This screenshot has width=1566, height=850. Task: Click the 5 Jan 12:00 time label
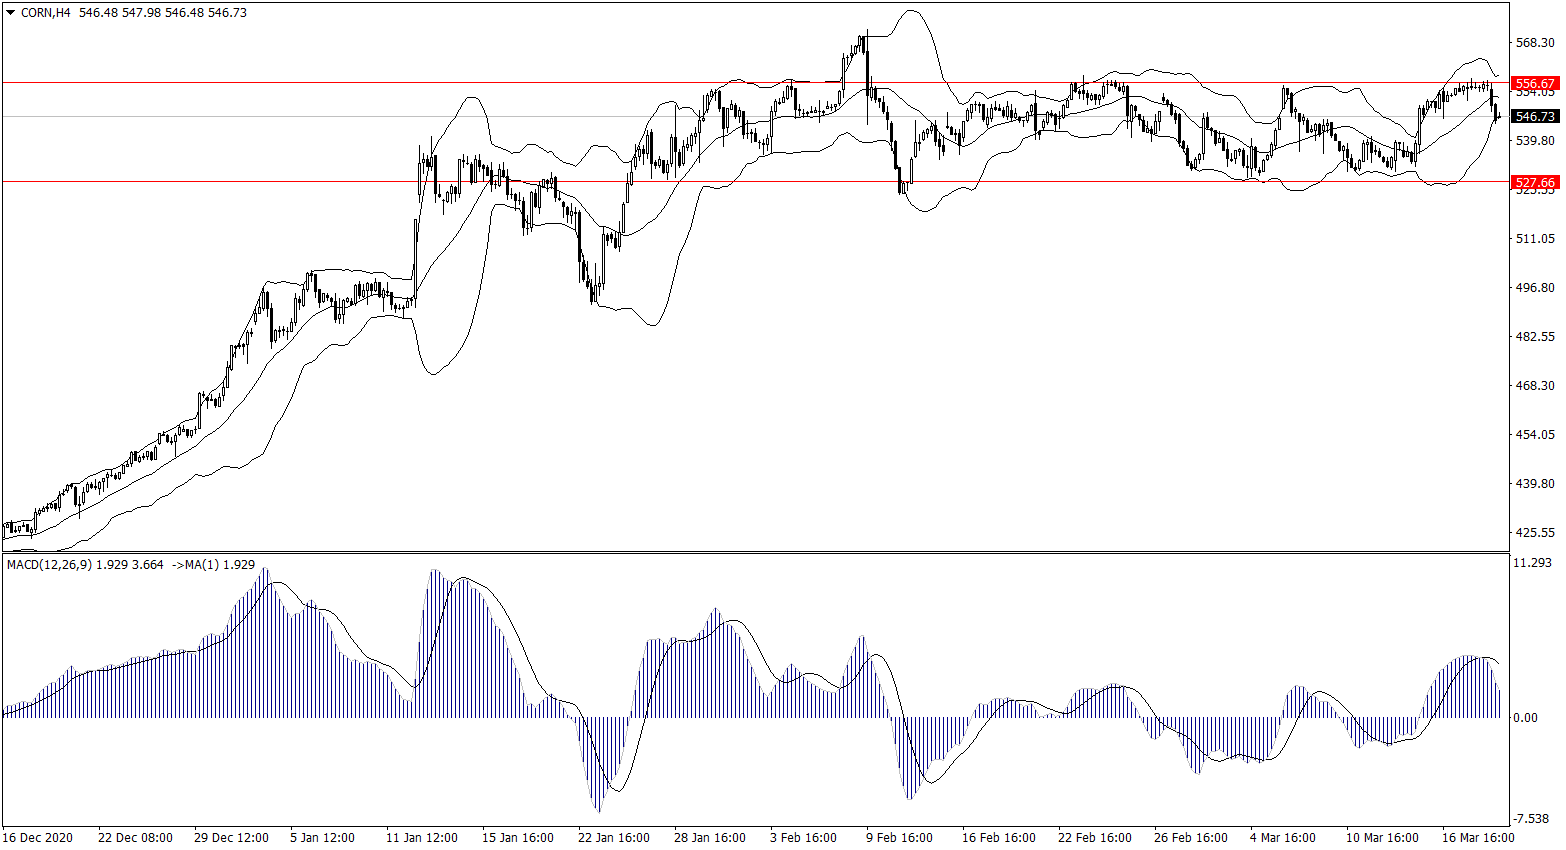pyautogui.click(x=322, y=838)
